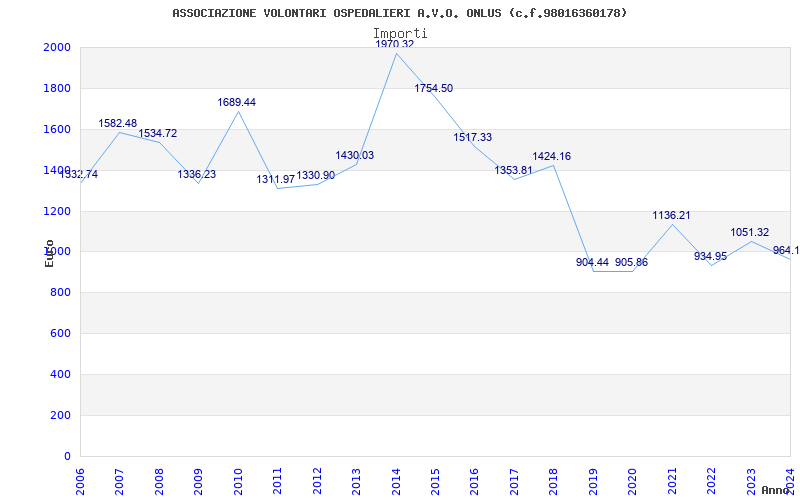Click the 2008 year label on x-axis

click(x=159, y=482)
